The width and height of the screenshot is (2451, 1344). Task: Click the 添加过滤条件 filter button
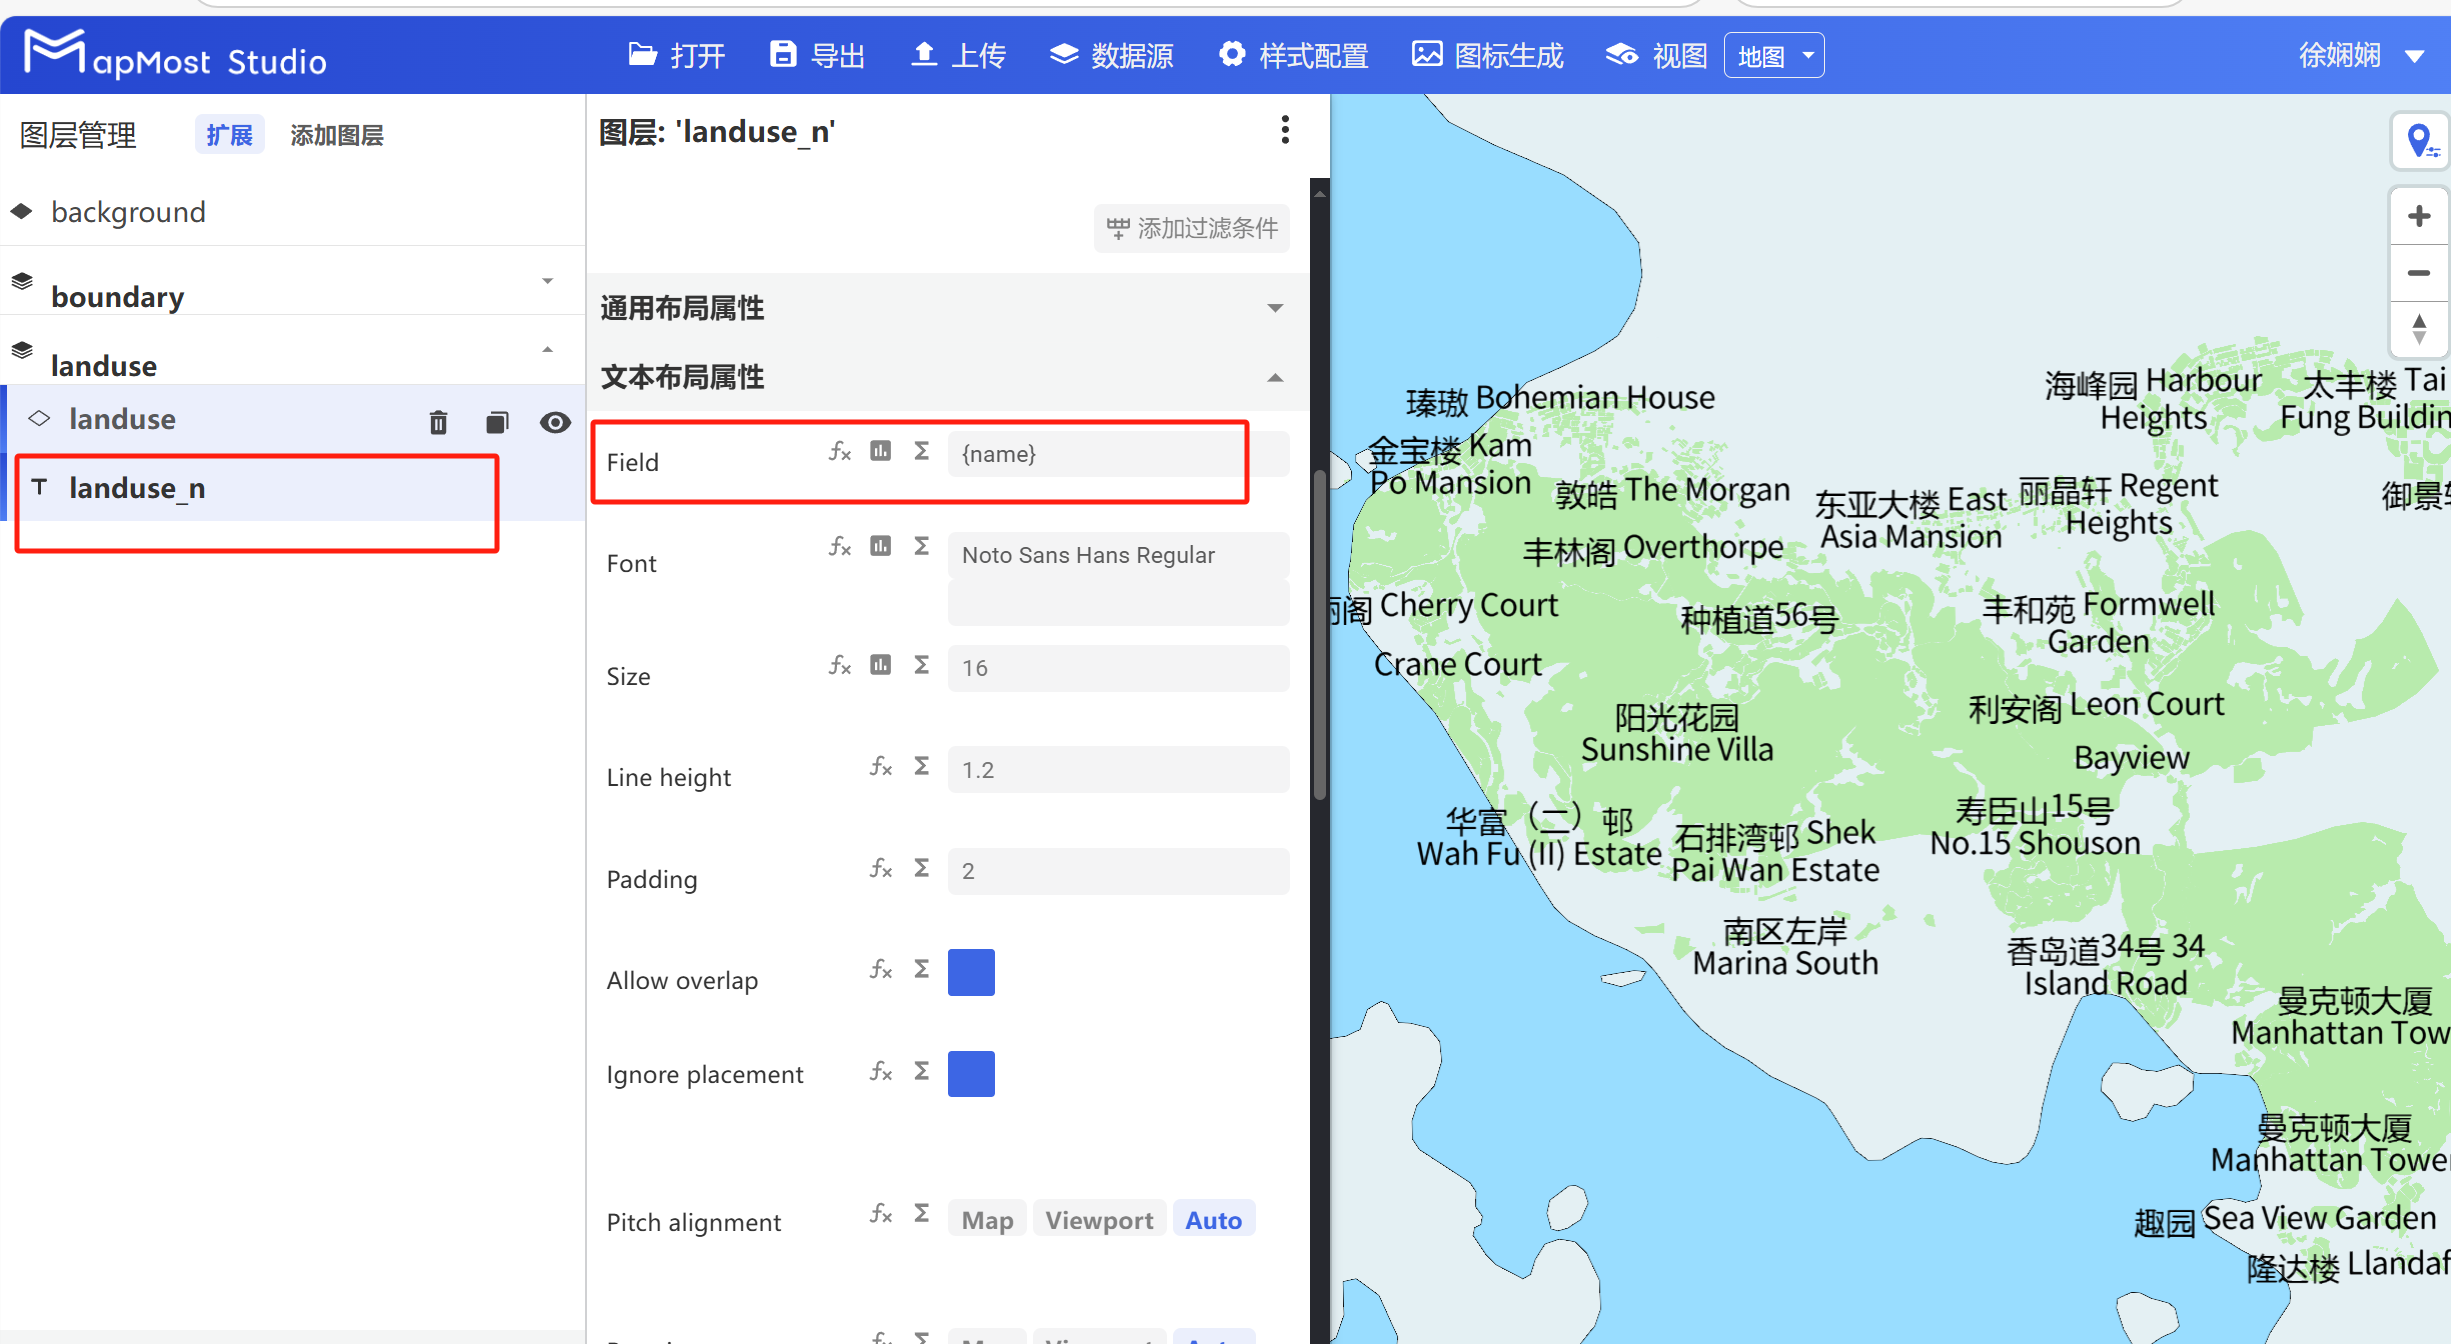pos(1191,228)
